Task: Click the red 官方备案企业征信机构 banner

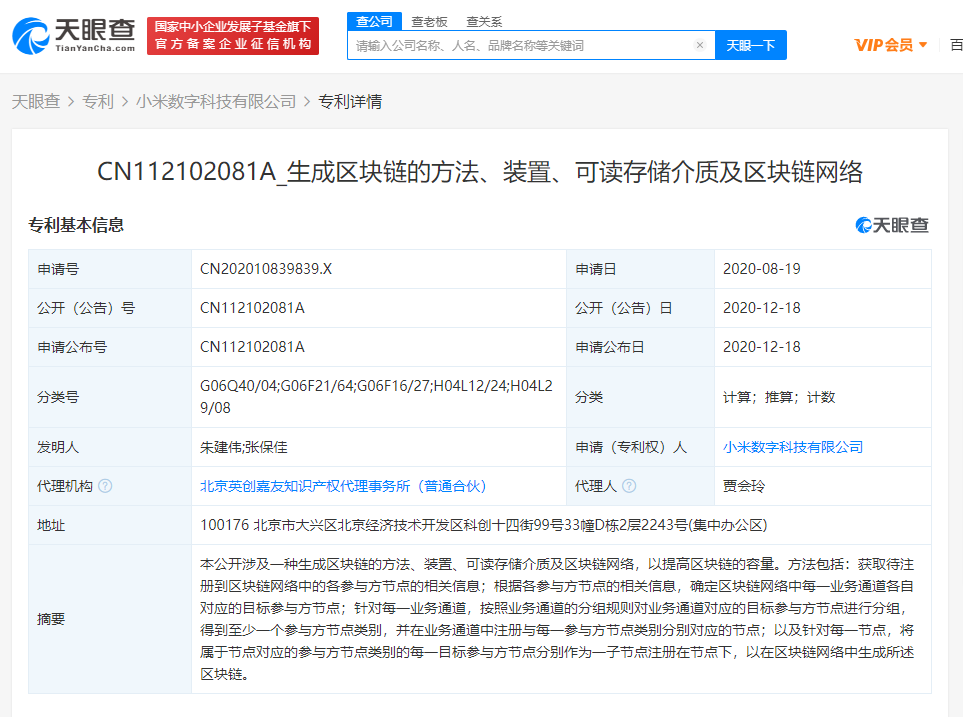Action: pyautogui.click(x=233, y=36)
